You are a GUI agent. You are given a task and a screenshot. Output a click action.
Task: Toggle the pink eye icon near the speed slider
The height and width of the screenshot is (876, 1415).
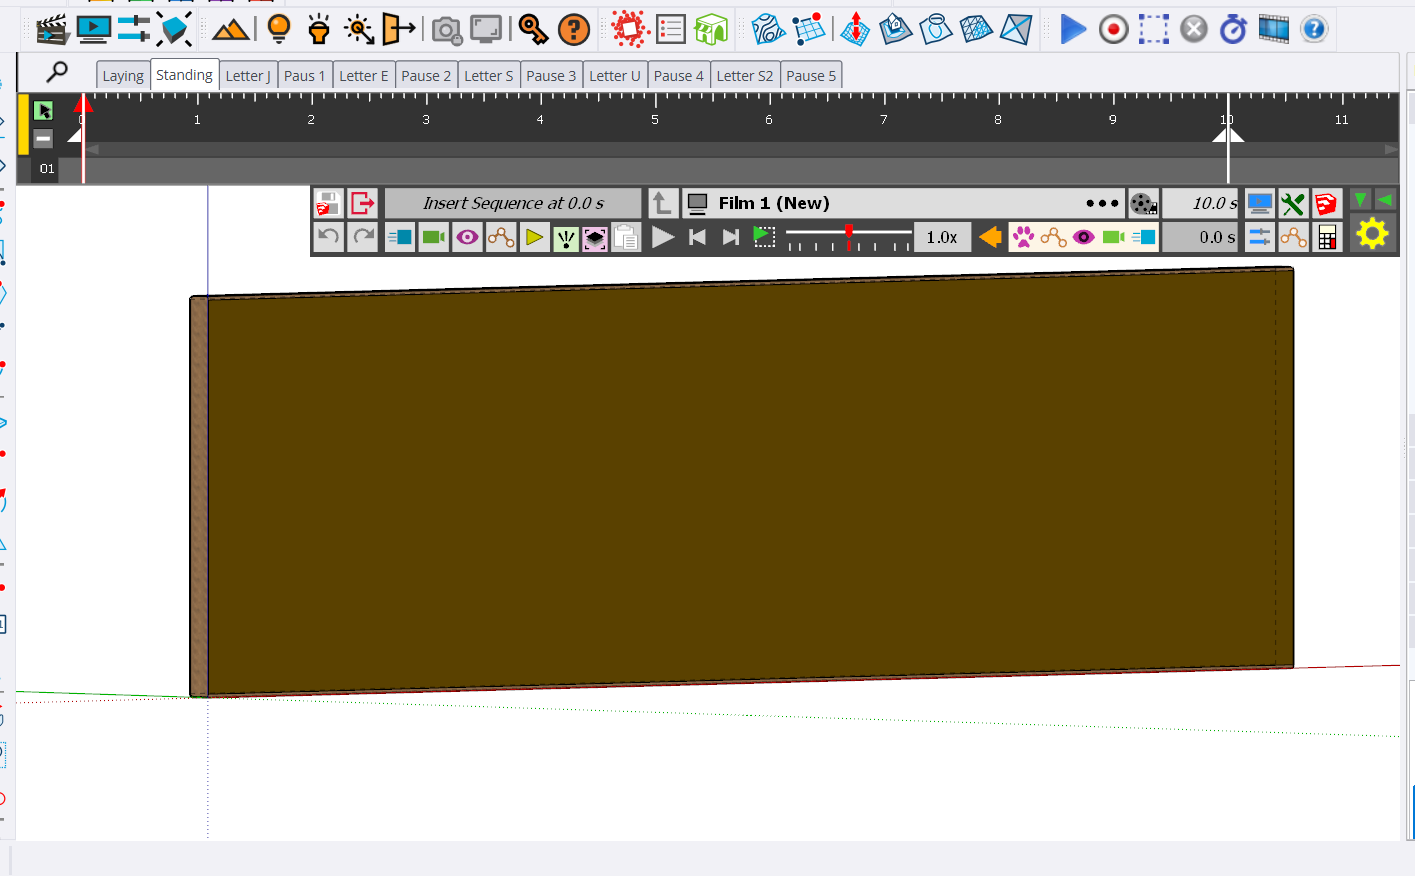pyautogui.click(x=1083, y=237)
